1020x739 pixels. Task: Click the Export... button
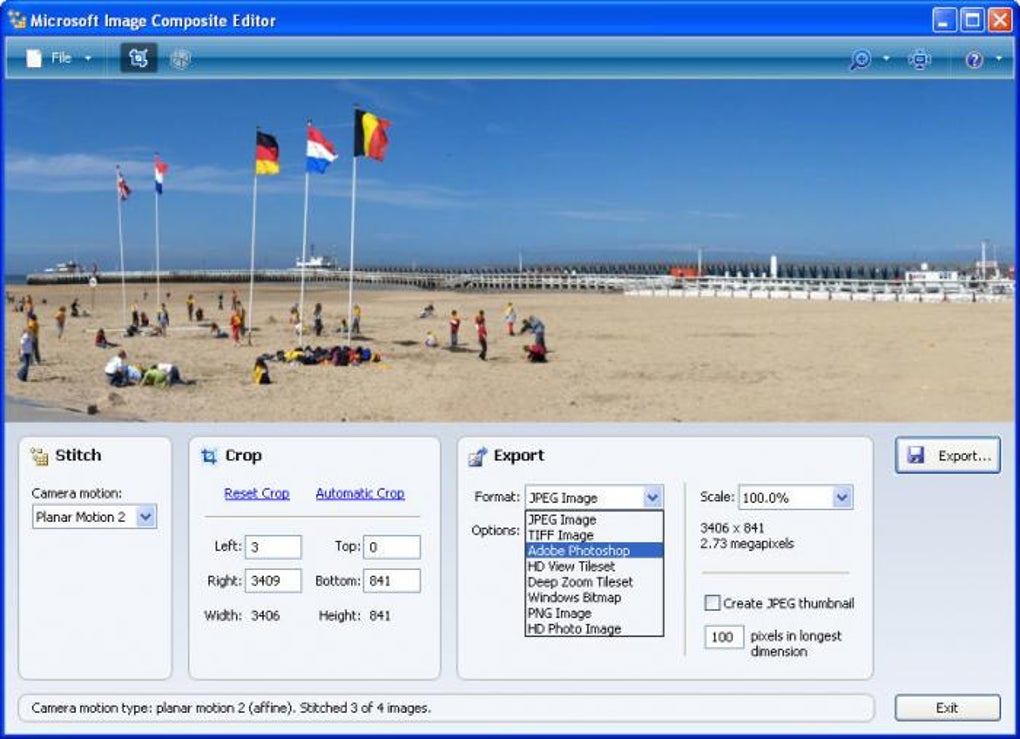tap(948, 455)
